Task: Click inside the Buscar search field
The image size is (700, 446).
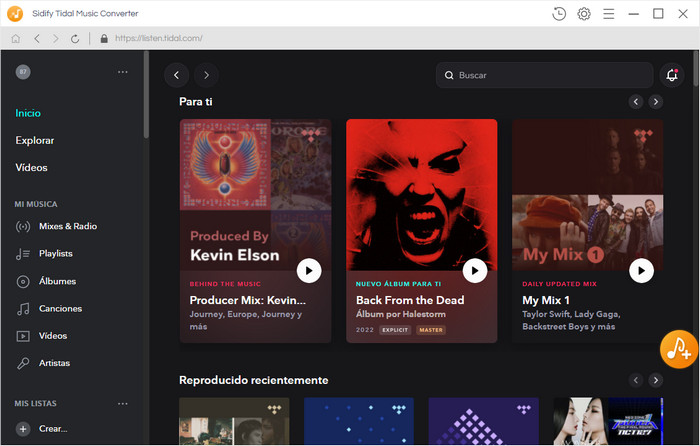Action: [545, 75]
